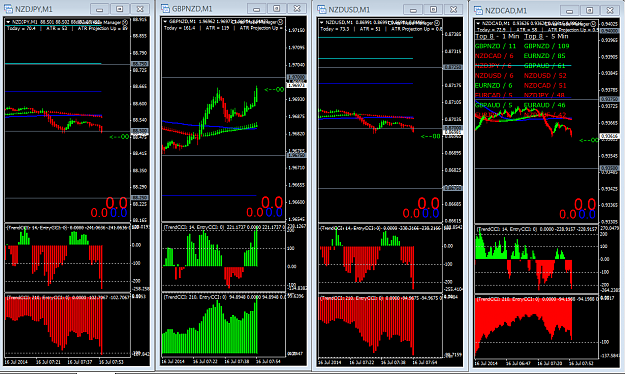Maximize the NZDUSD,M1 chart window

tap(433, 10)
